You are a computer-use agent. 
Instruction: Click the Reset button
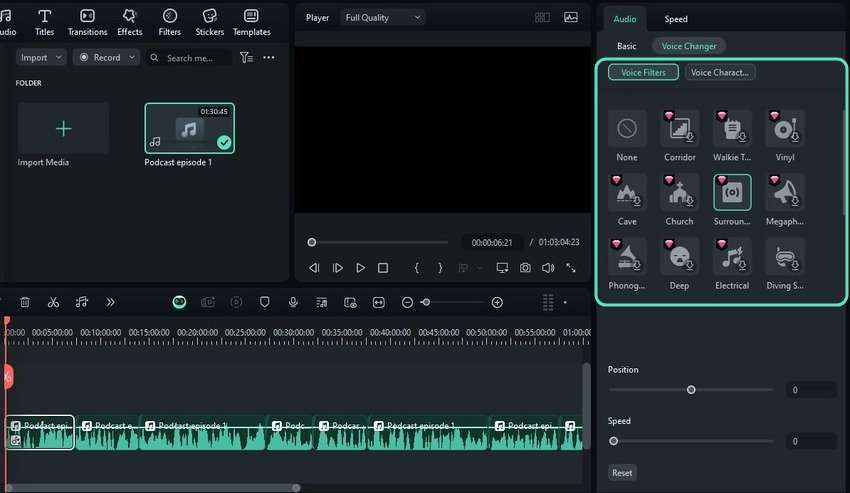(622, 472)
